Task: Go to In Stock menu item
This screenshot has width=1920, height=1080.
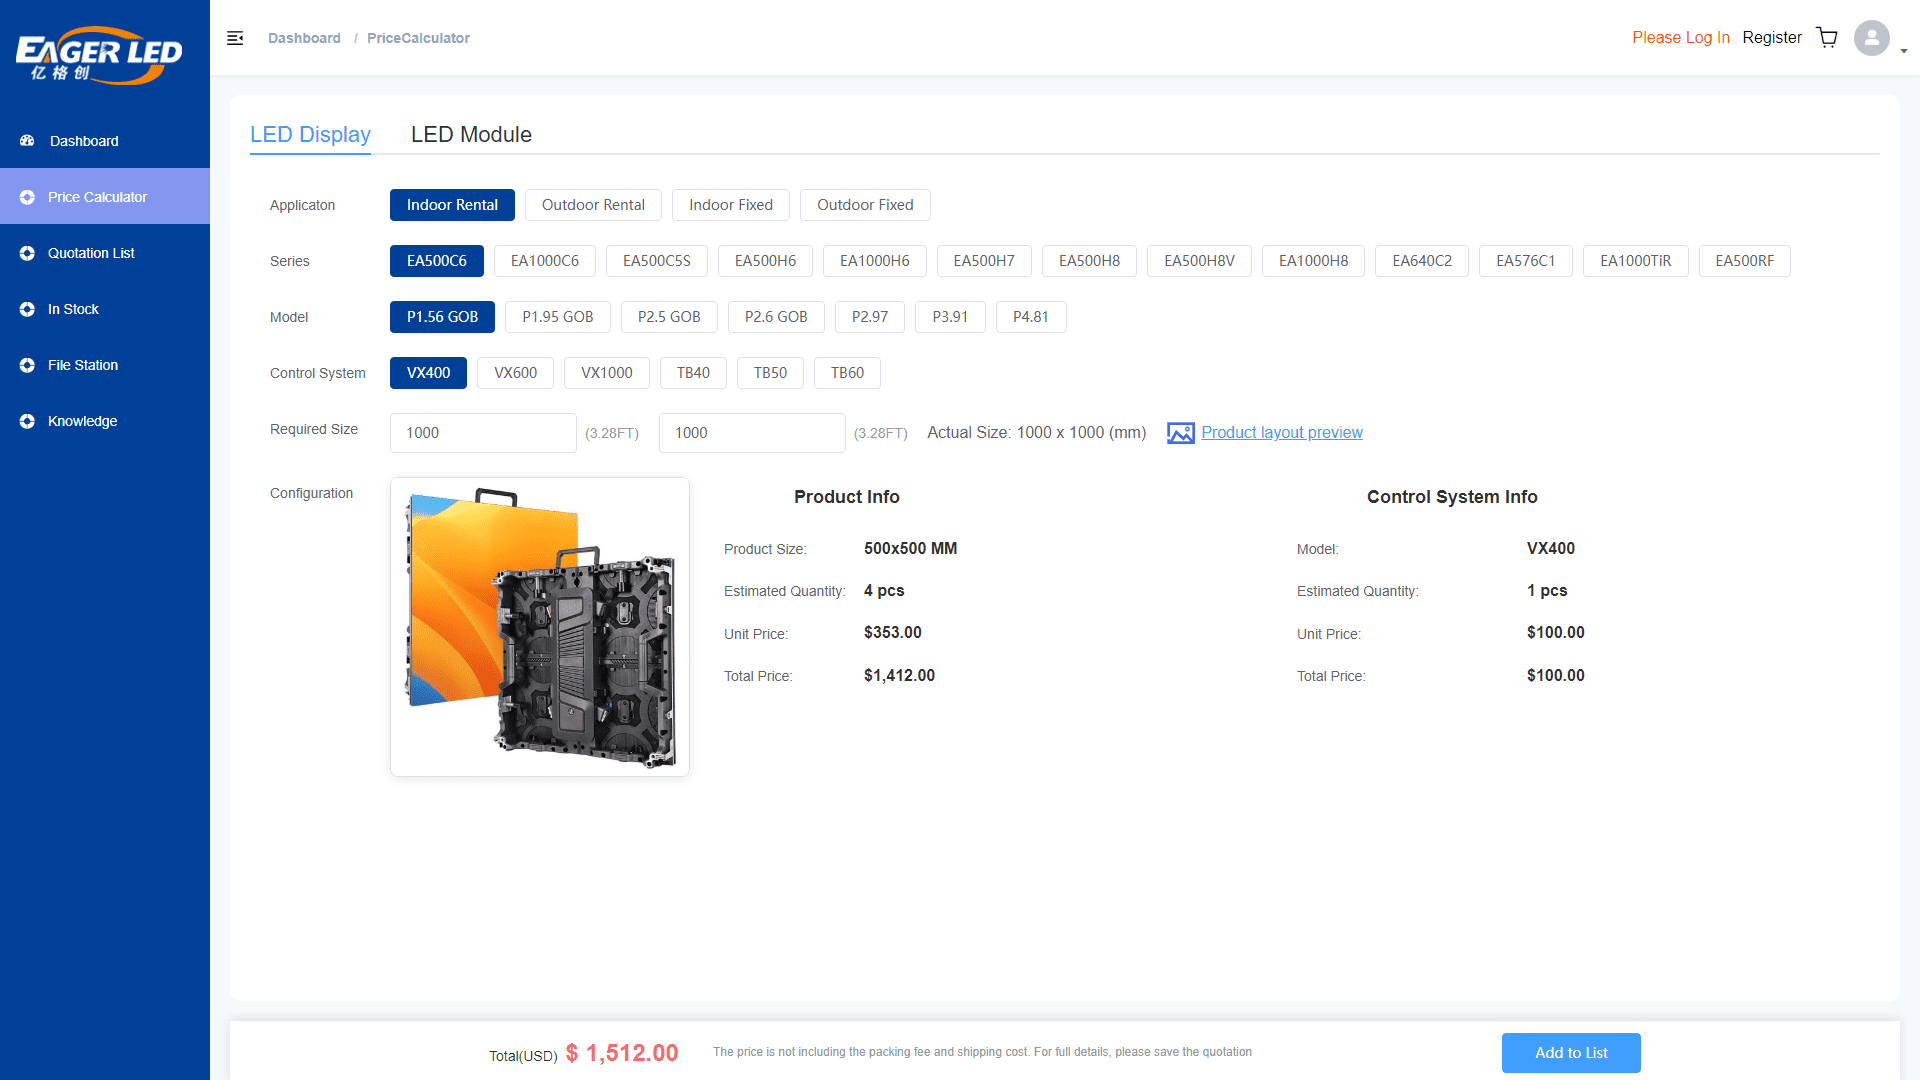Action: pyautogui.click(x=105, y=309)
